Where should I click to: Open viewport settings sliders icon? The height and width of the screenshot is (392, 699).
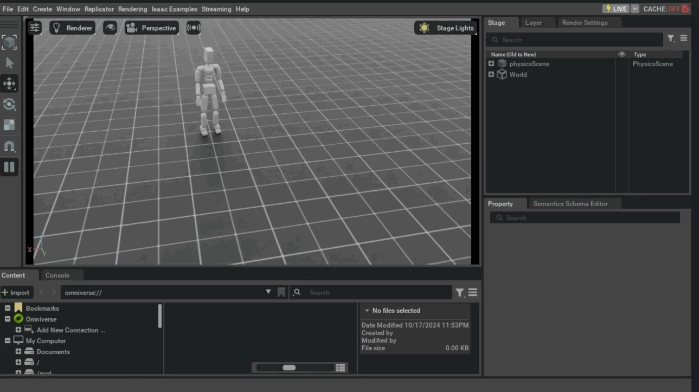pyautogui.click(x=34, y=28)
